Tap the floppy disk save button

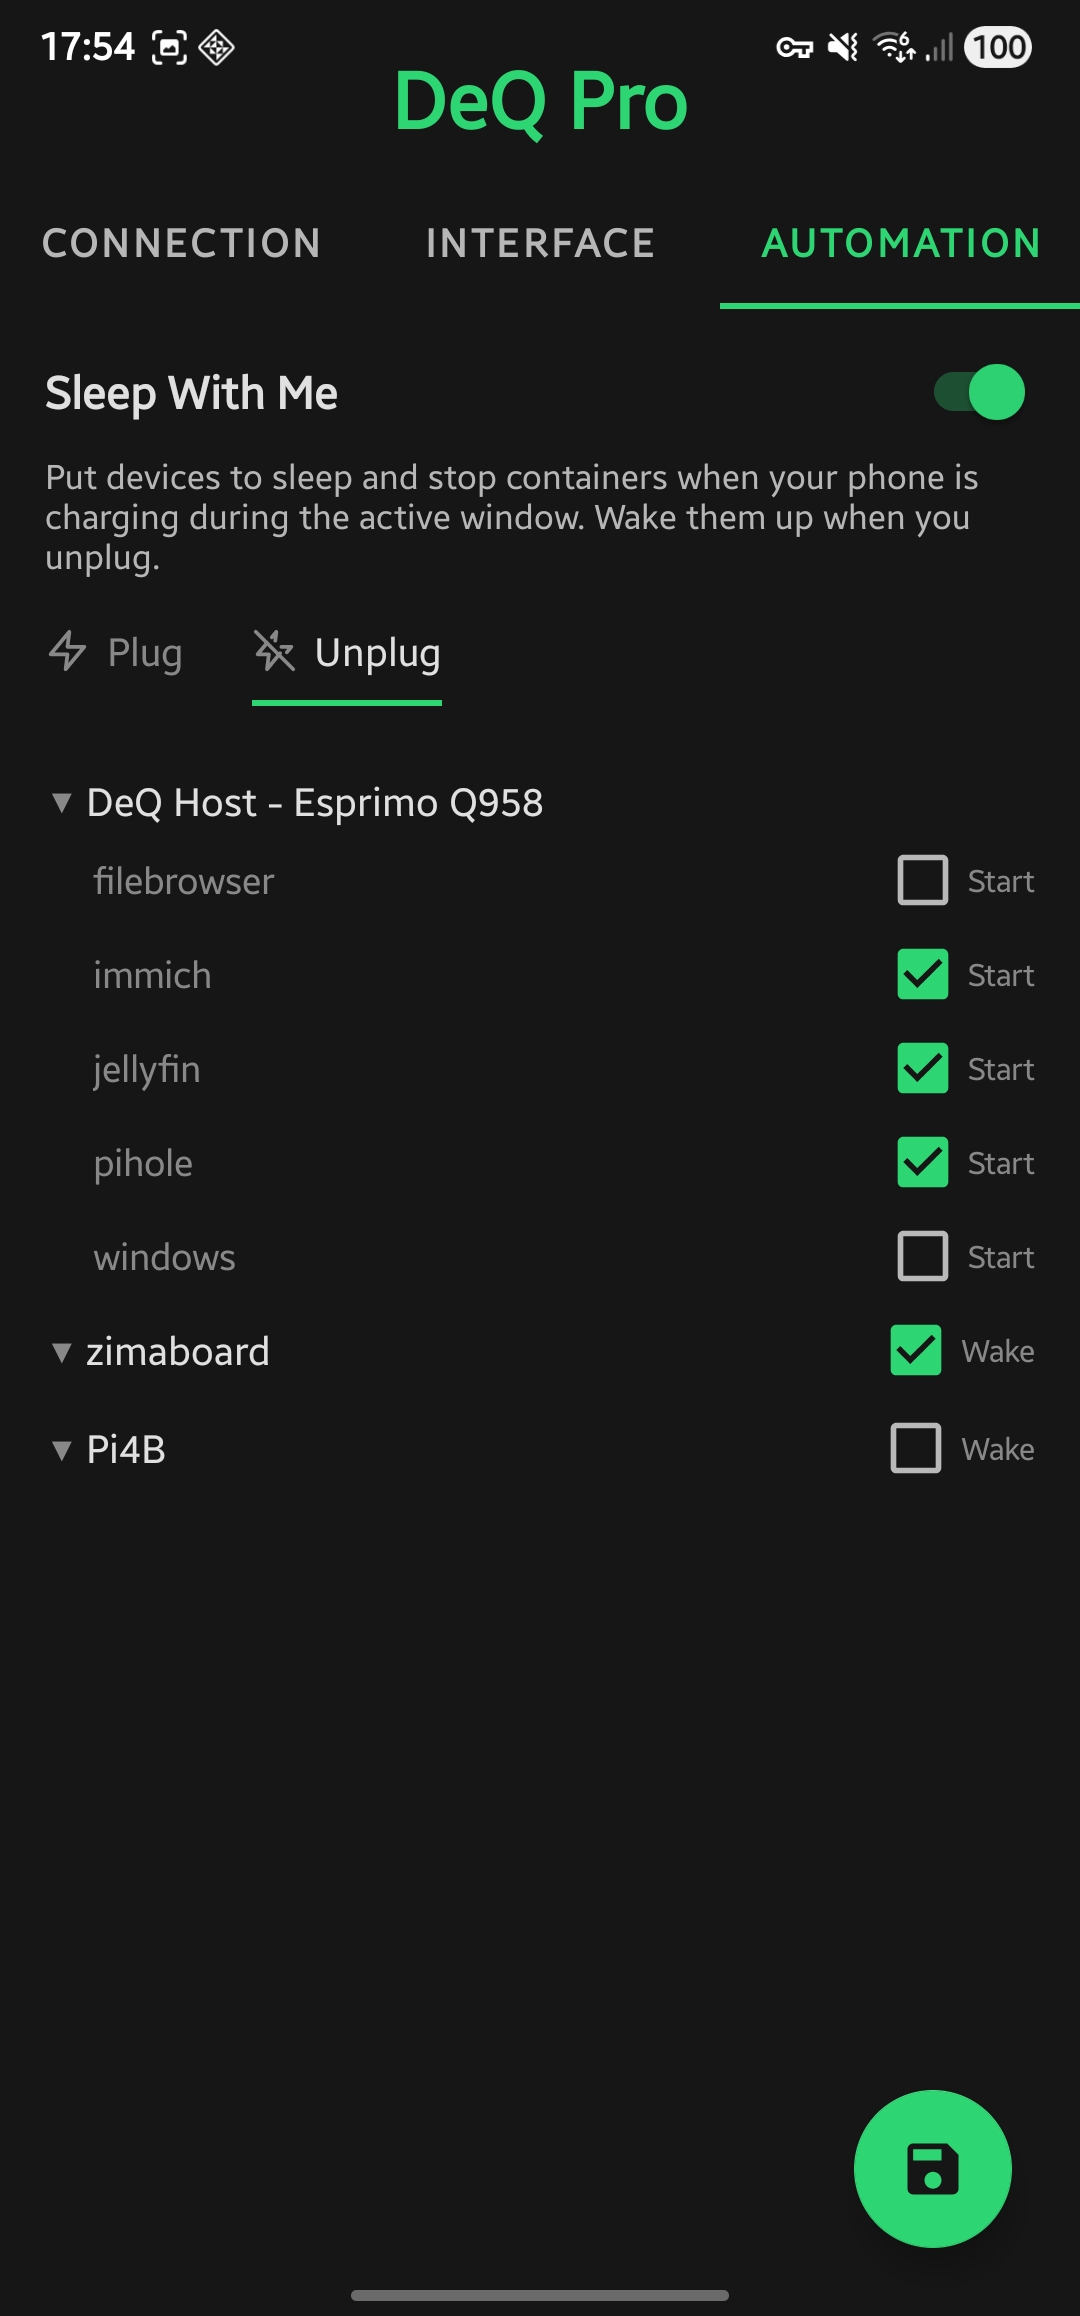932,2168
